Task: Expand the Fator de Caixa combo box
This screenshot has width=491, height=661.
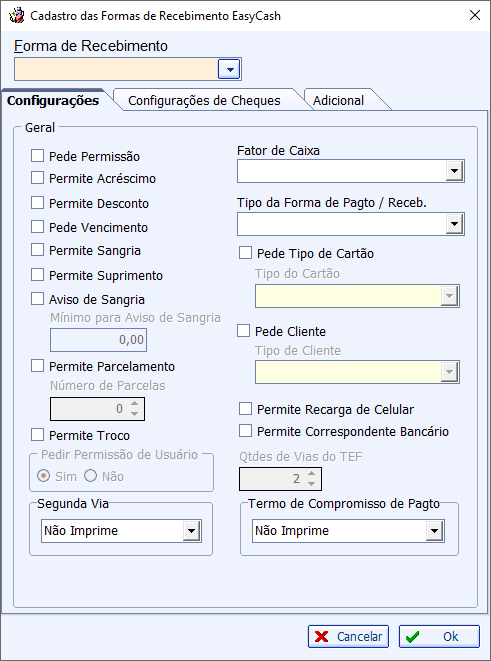Action: pyautogui.click(x=454, y=171)
